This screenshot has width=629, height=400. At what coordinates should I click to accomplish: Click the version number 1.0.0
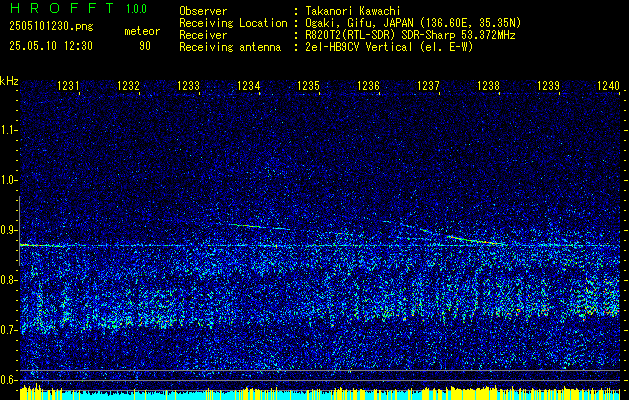pos(136,8)
